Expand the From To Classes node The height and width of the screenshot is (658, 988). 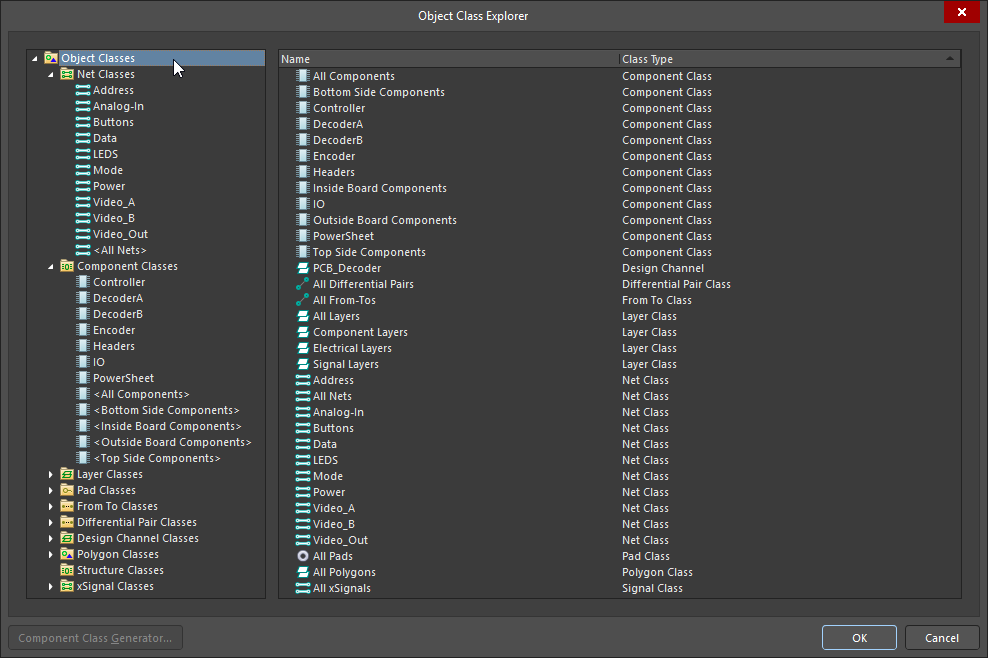click(50, 506)
